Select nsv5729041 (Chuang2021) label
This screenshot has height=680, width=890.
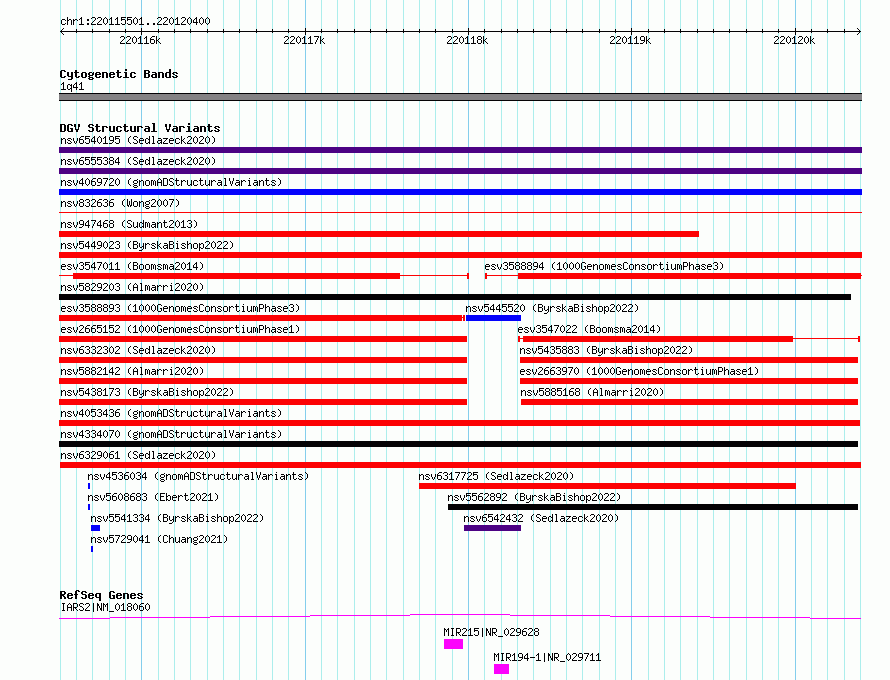tap(159, 539)
